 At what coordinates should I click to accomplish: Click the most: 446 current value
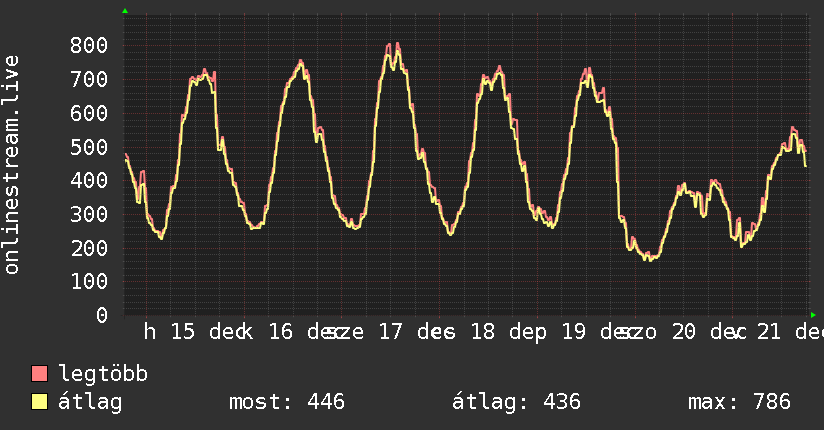click(x=287, y=402)
